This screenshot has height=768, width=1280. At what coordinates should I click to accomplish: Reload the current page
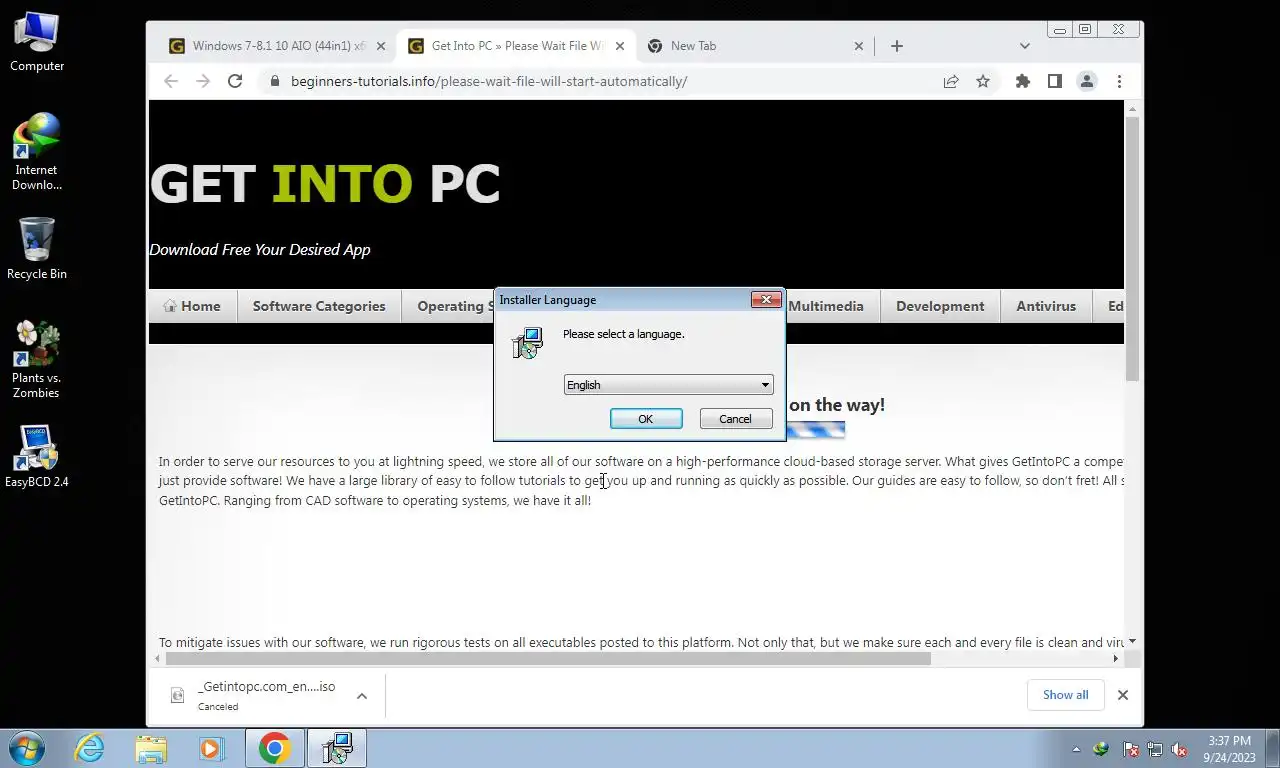point(235,81)
